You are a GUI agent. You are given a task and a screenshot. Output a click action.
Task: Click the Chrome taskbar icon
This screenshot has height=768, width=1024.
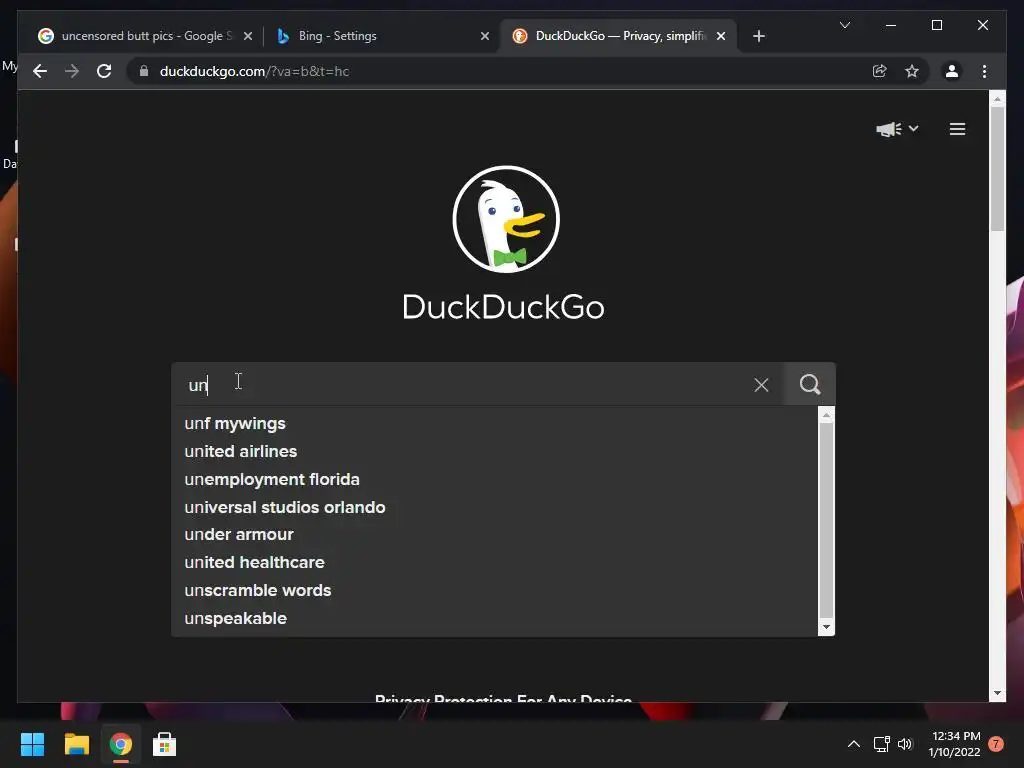pos(120,744)
